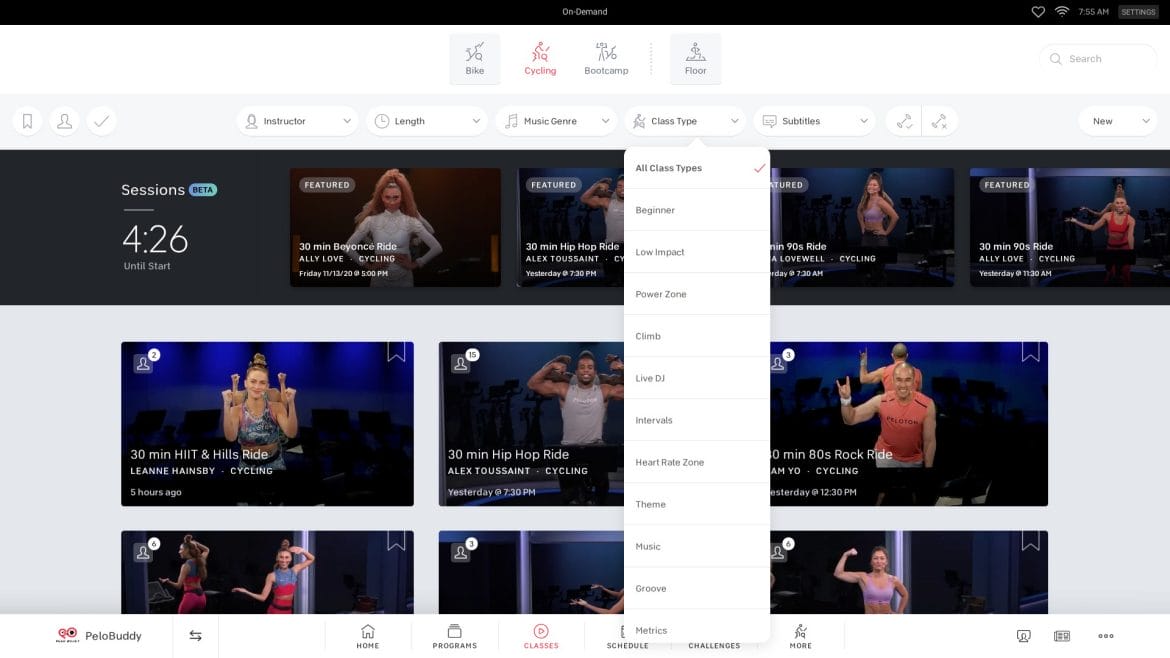Screen dimensions: 1170x658
Task: Toggle the taken classes checkmark filter
Action: 101,121
